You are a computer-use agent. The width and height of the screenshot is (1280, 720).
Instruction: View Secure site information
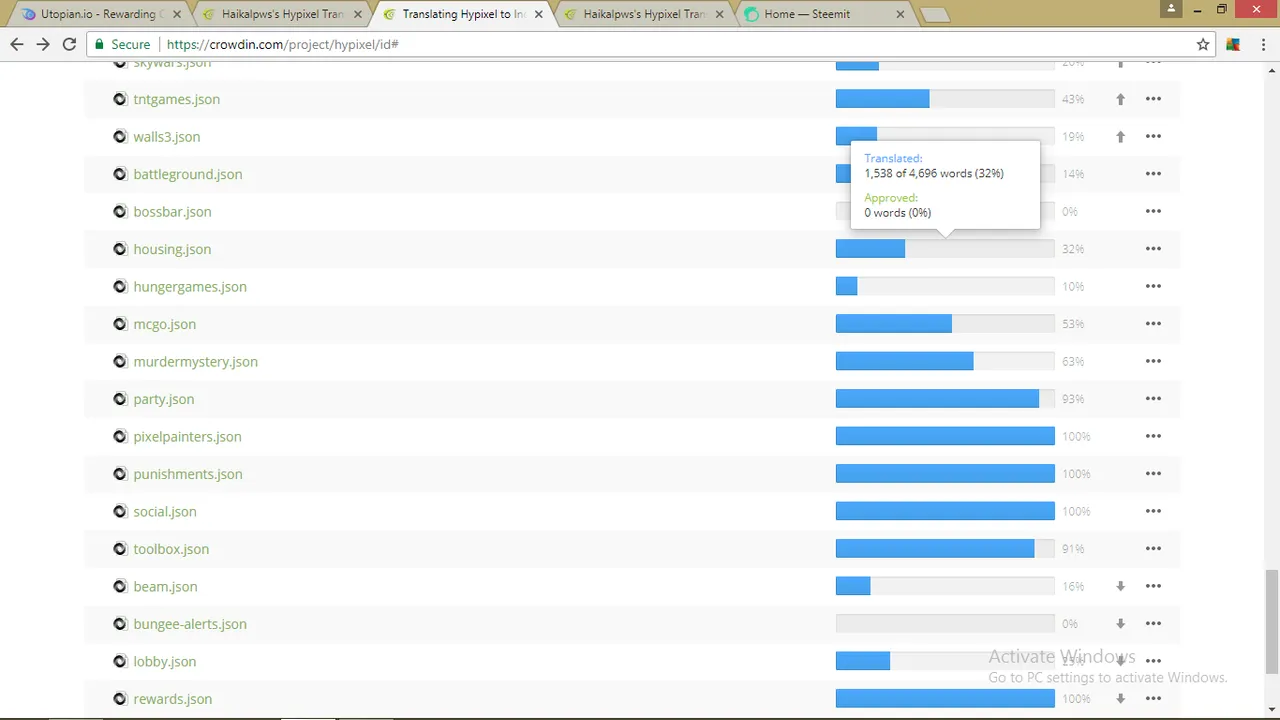click(x=122, y=44)
